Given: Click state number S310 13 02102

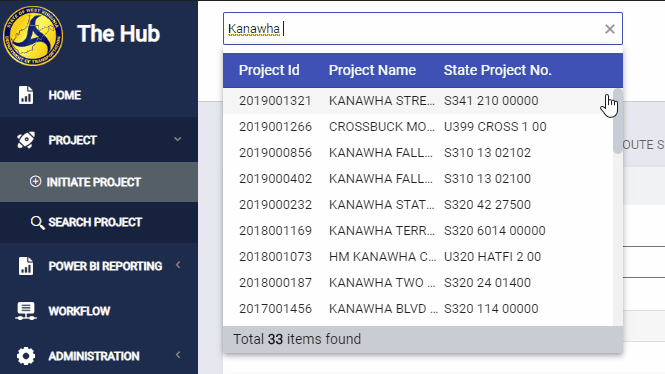Looking at the screenshot, I should pos(487,153).
